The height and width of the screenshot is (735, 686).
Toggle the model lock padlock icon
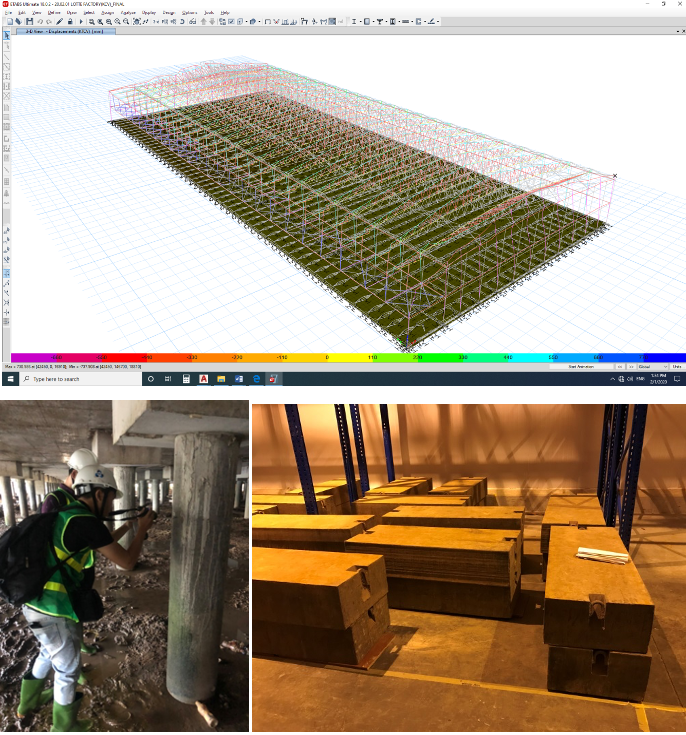pyautogui.click(x=68, y=21)
